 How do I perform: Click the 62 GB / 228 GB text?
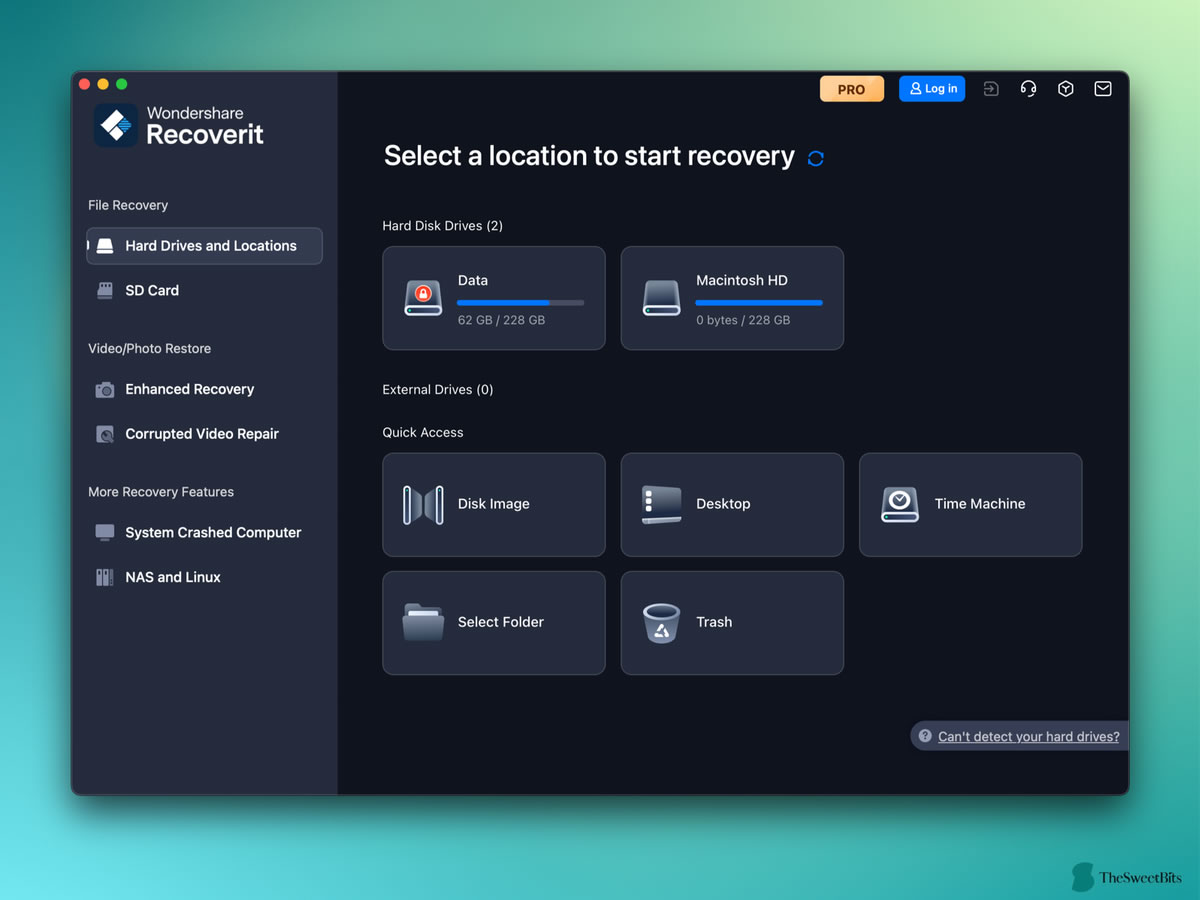tap(501, 320)
